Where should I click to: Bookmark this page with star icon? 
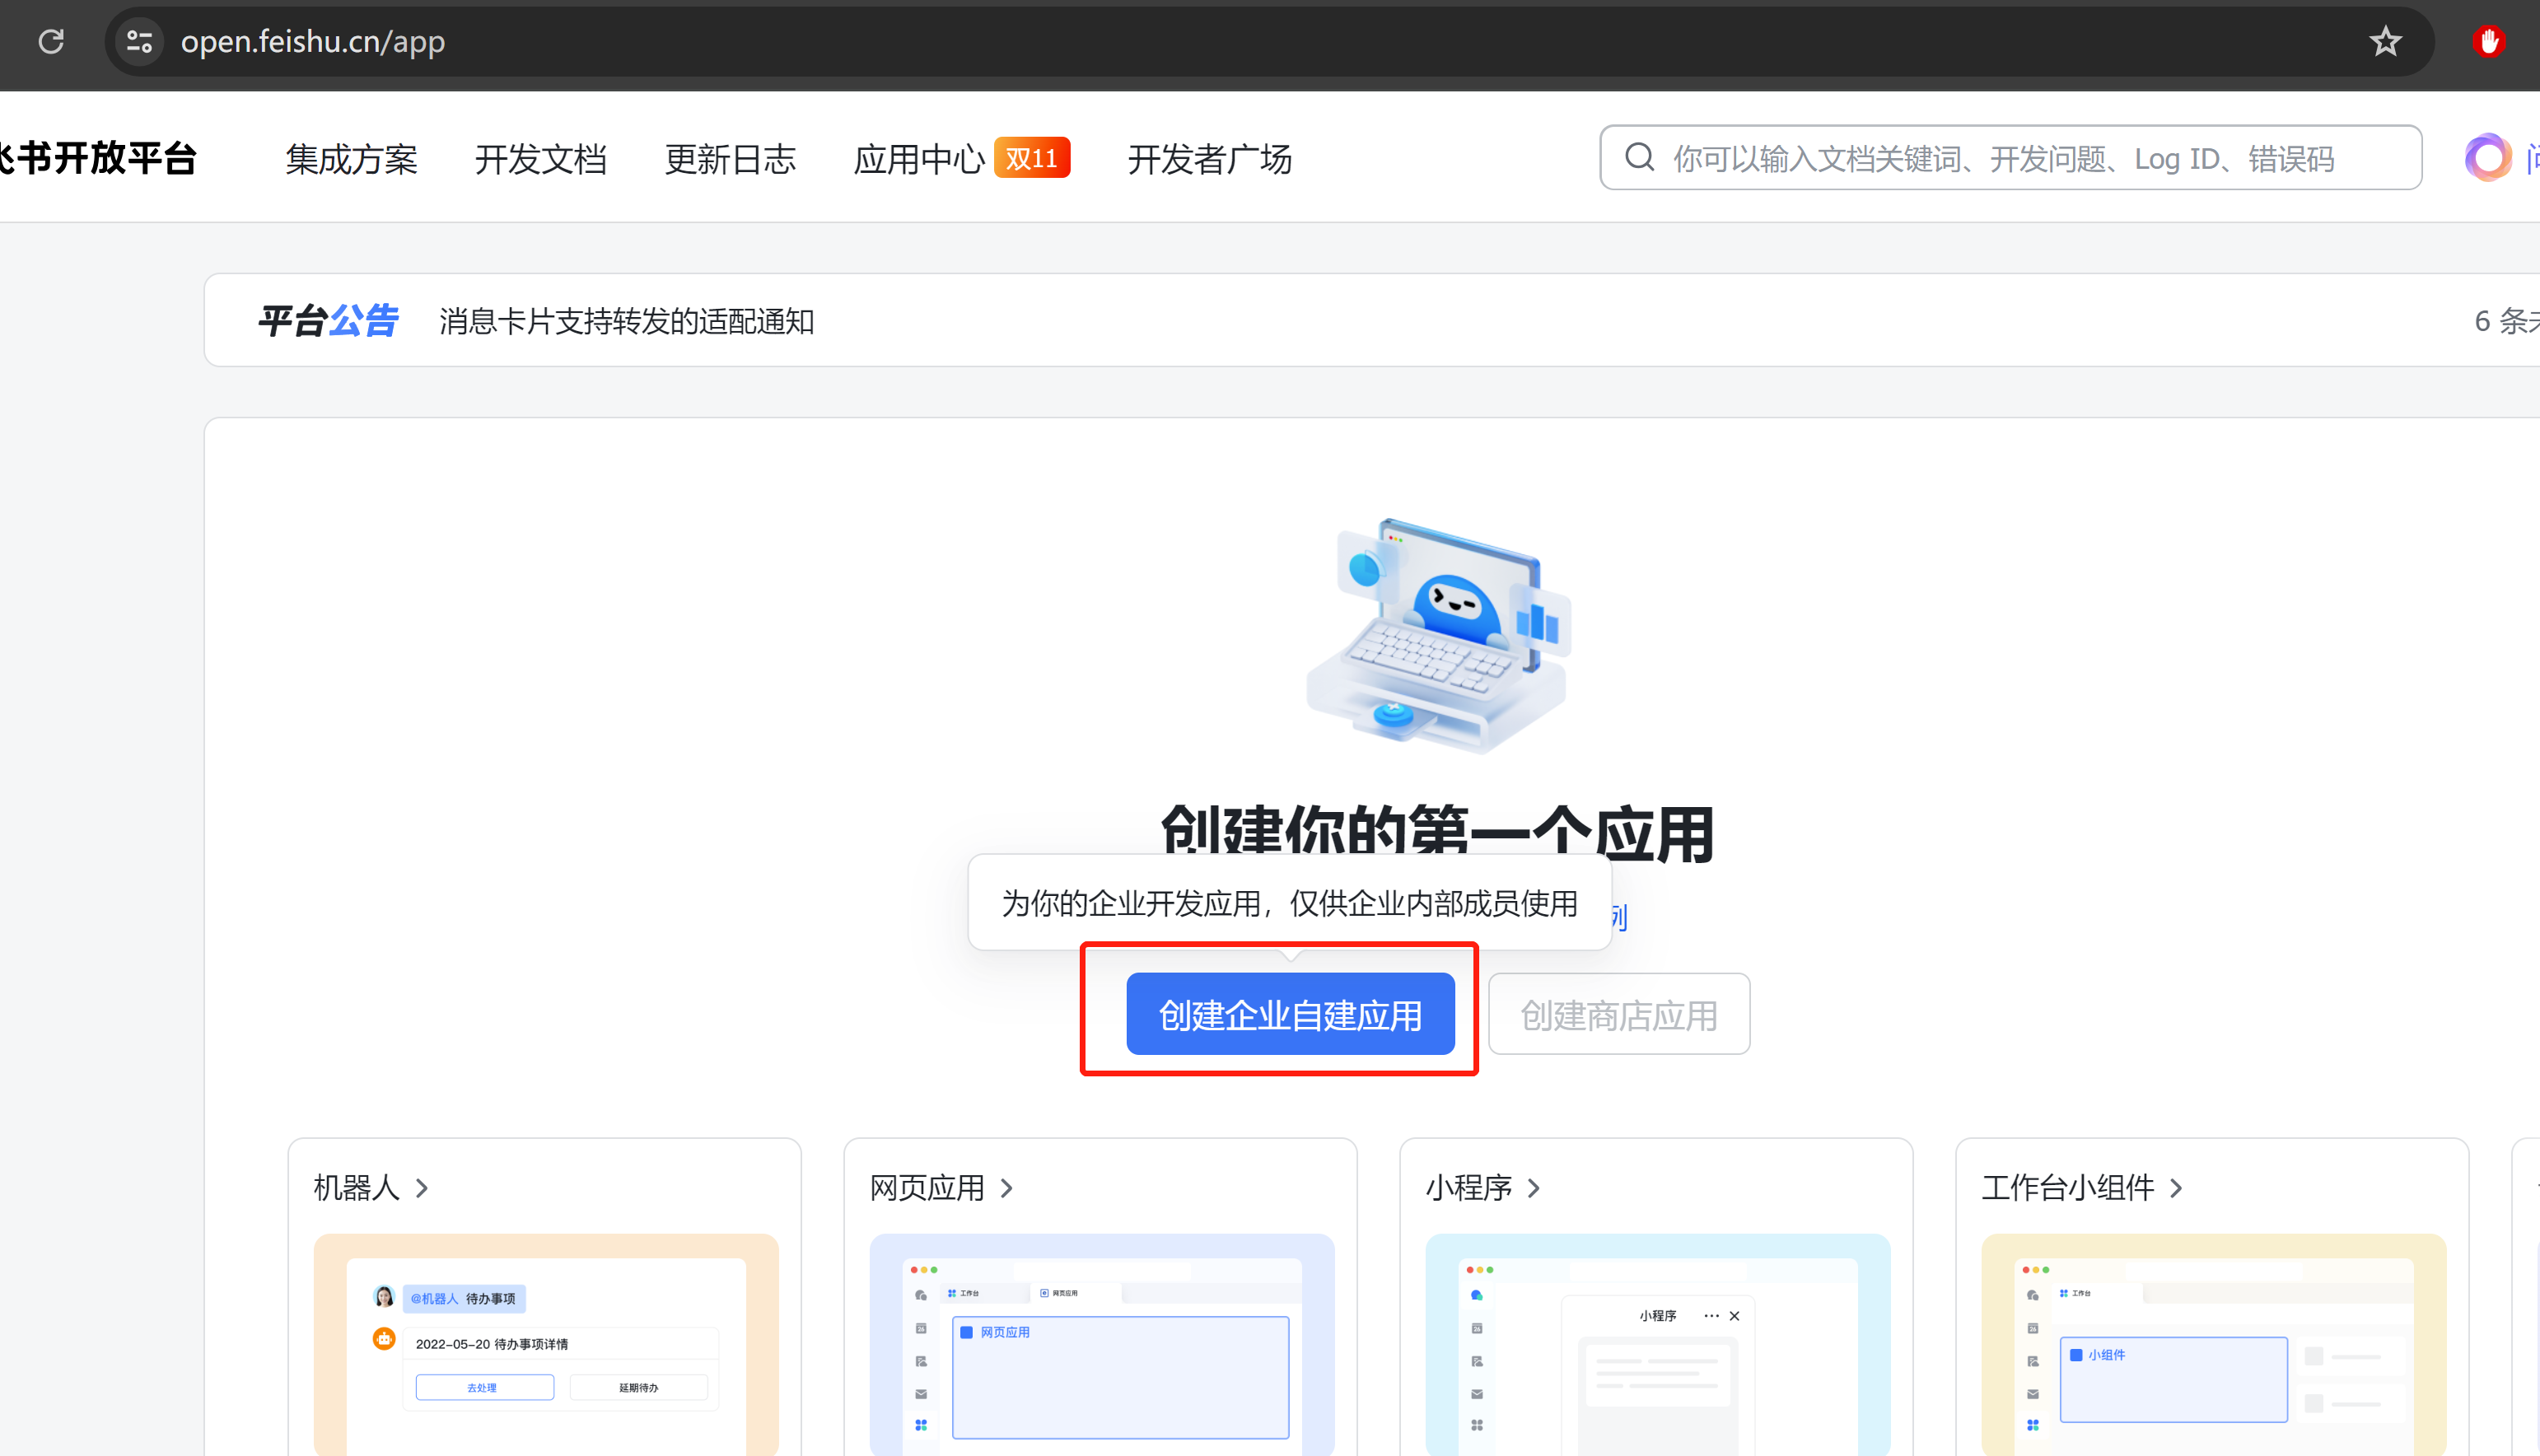point(2385,41)
